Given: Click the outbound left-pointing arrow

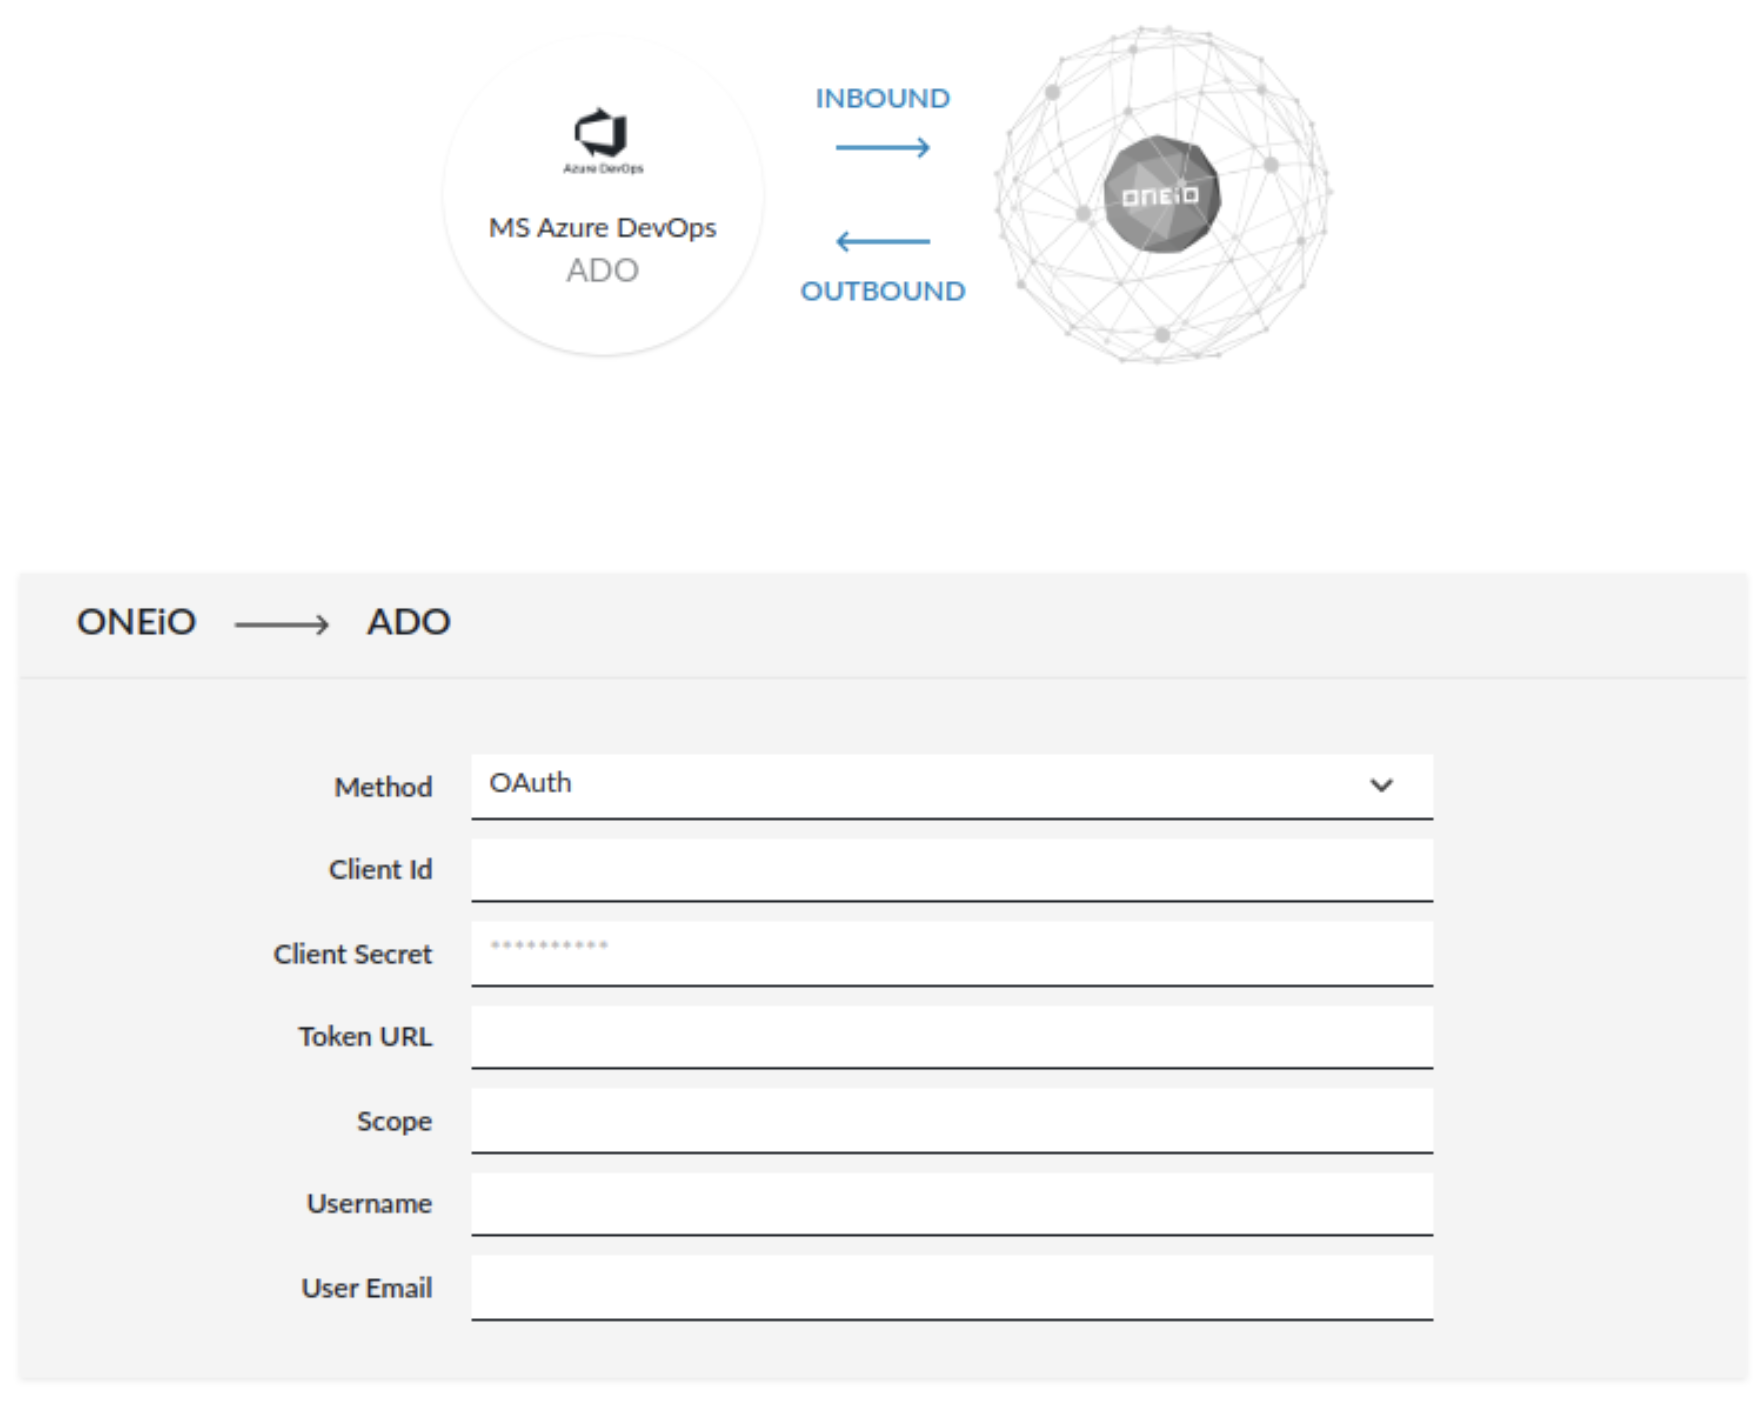Looking at the screenshot, I should [x=882, y=241].
